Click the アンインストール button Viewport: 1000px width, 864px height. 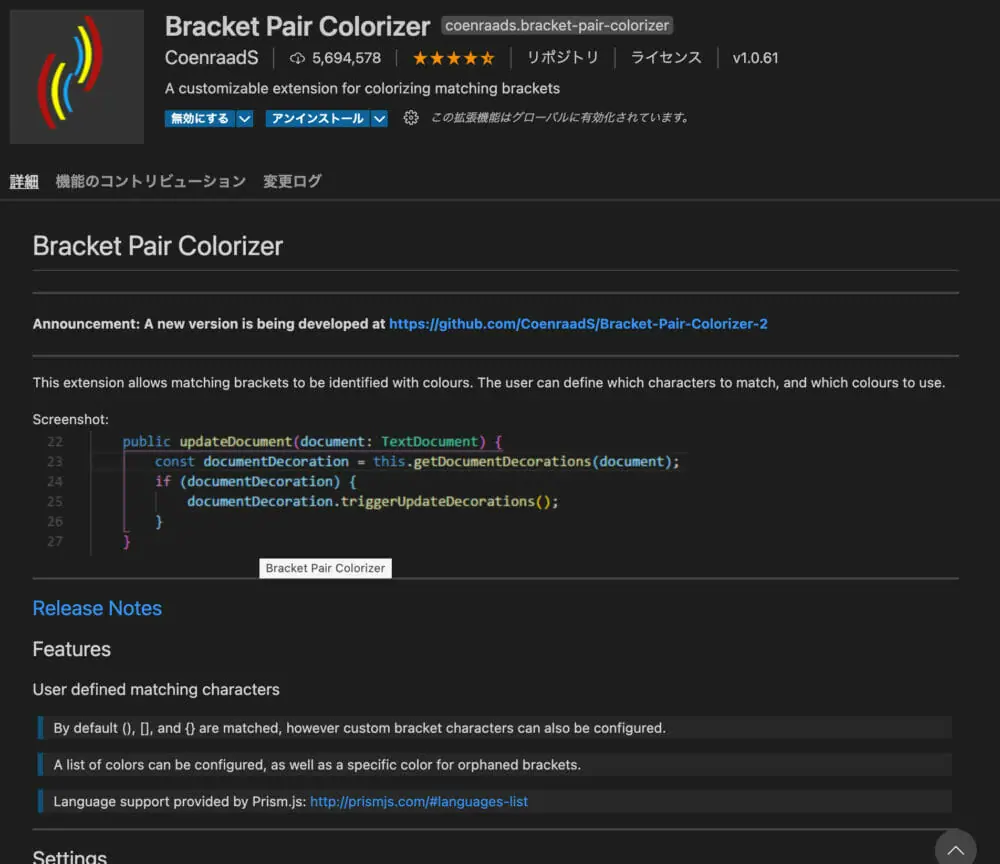pyautogui.click(x=318, y=119)
